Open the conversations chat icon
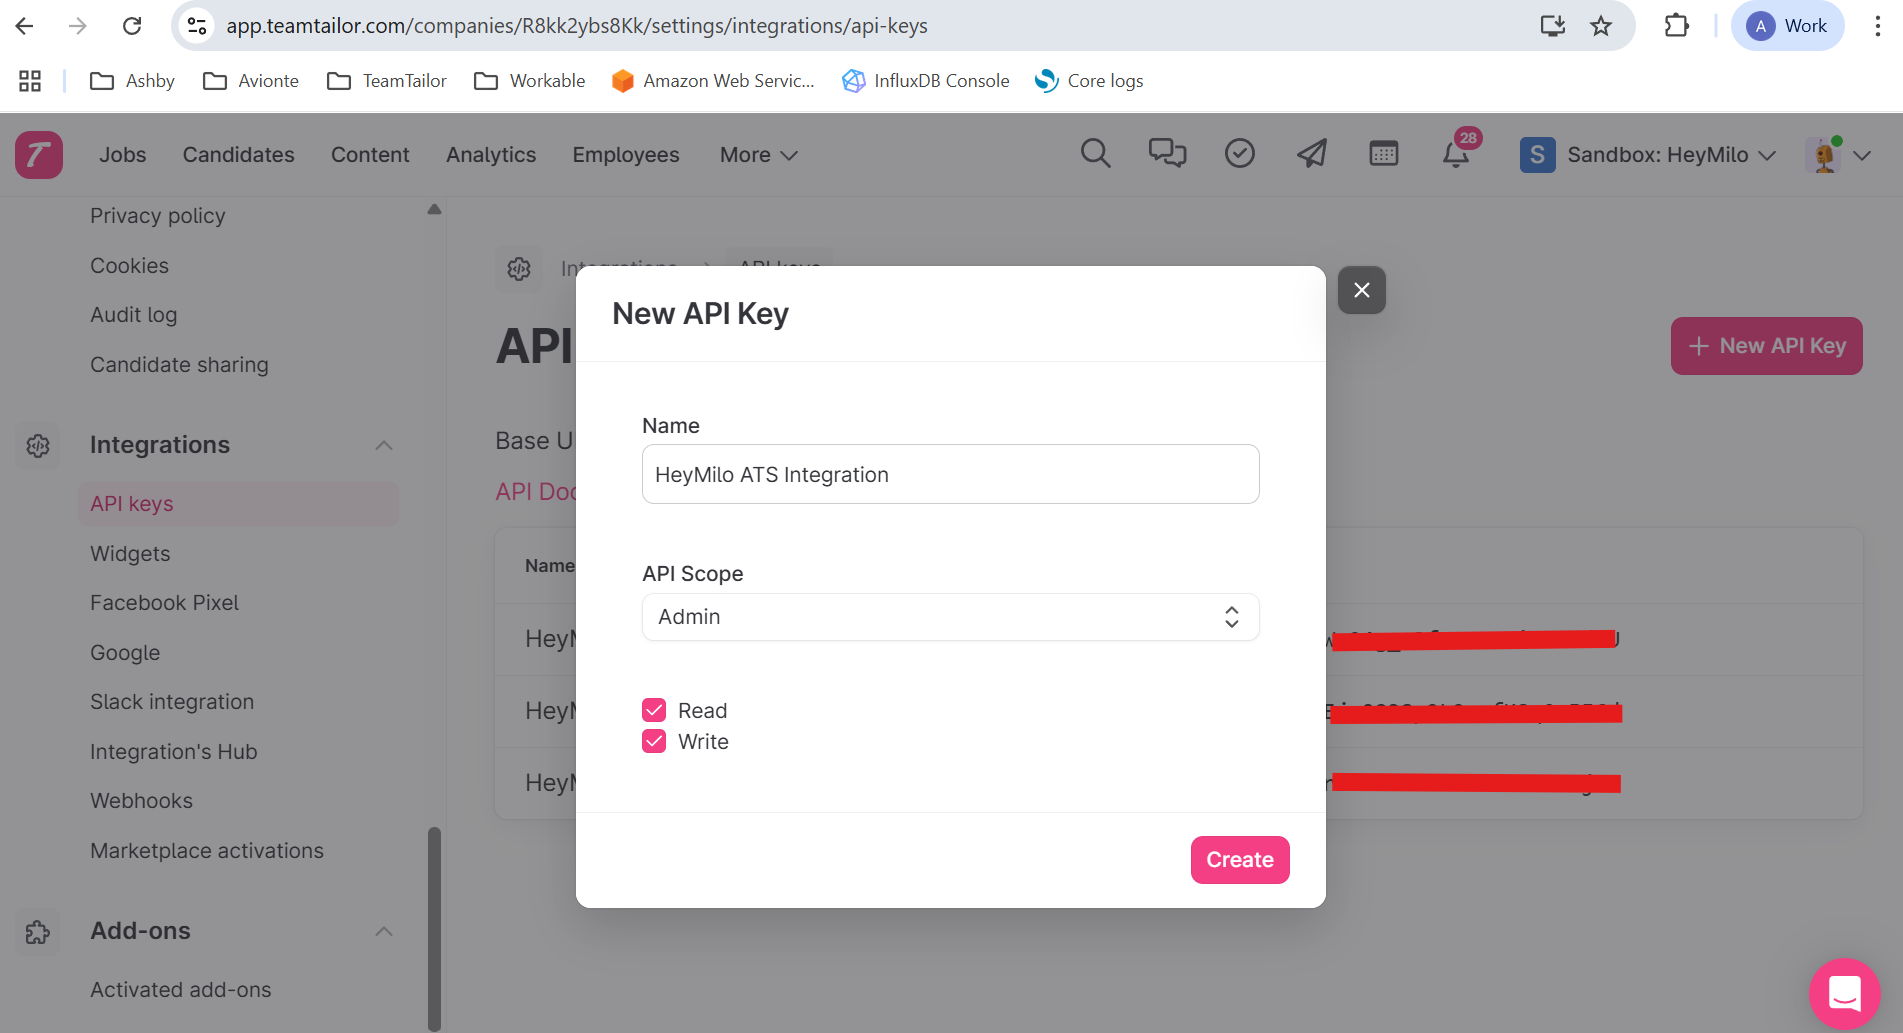Screen dimensions: 1903x1033 click(1167, 154)
